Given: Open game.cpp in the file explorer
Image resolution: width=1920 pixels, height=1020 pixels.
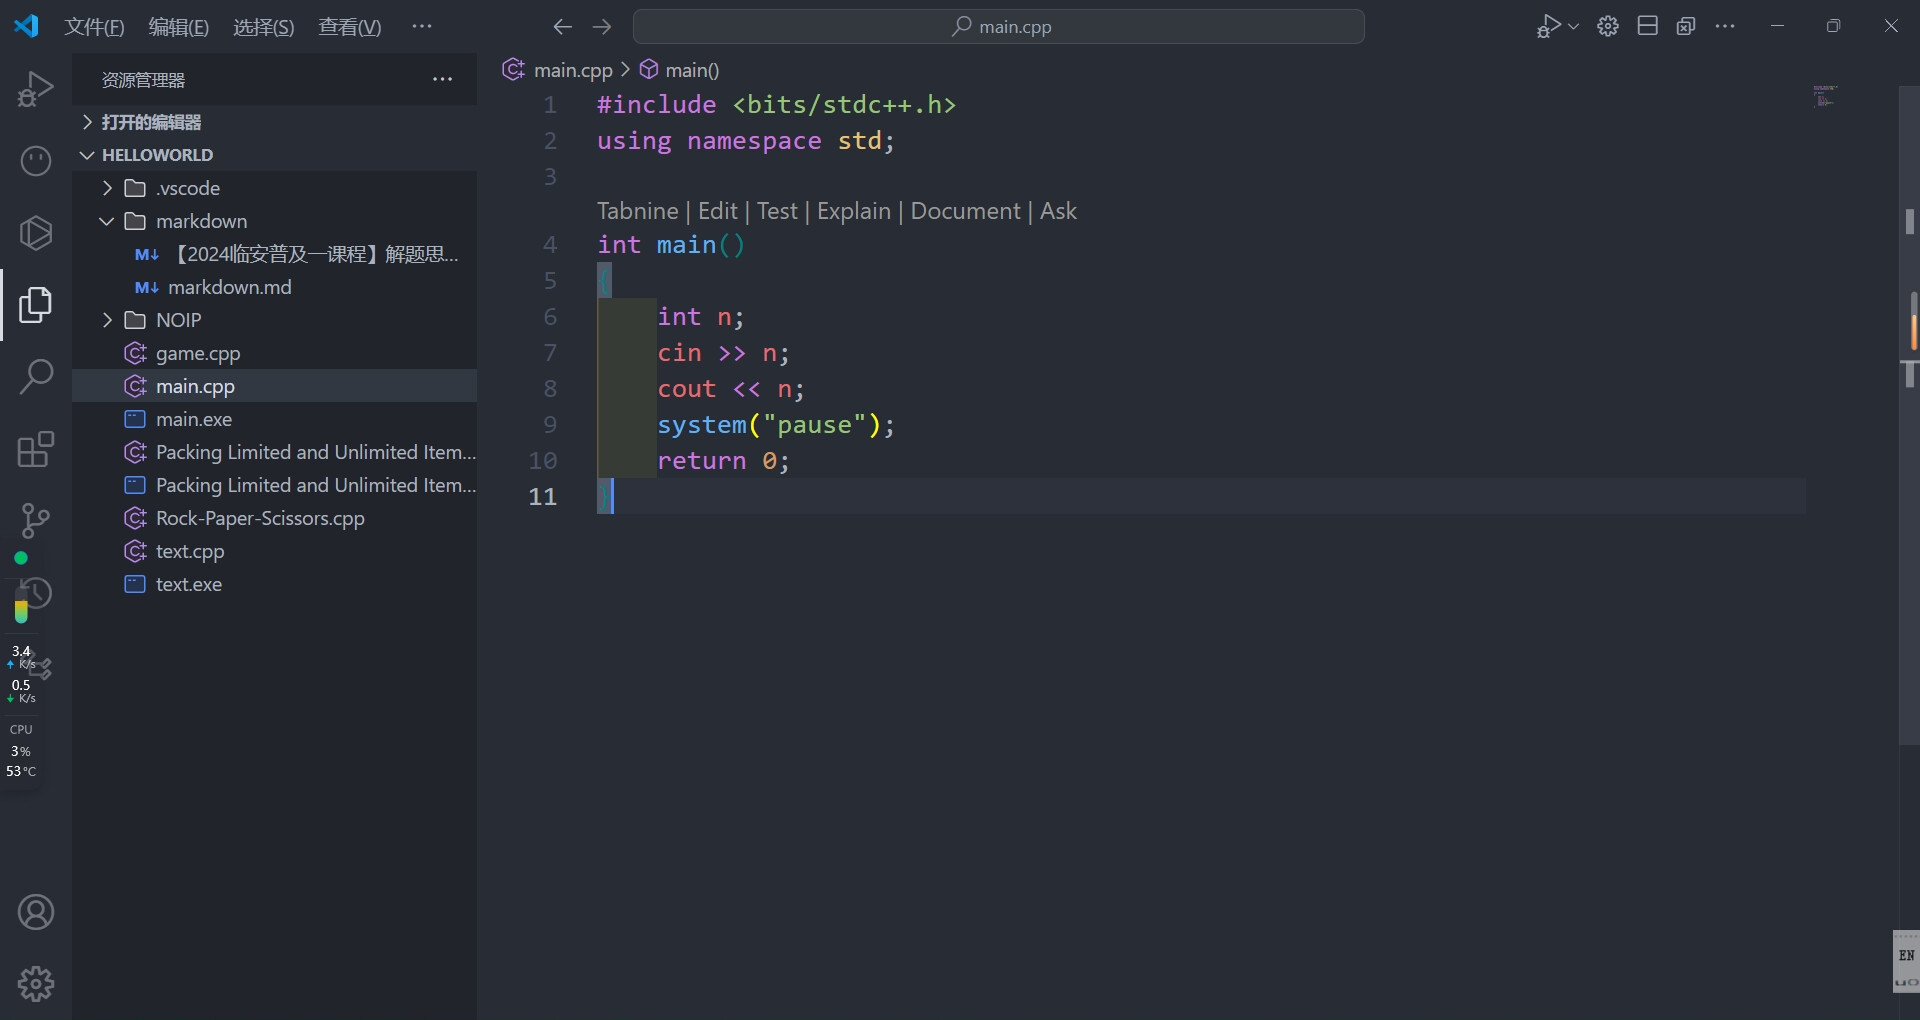Looking at the screenshot, I should 198,353.
